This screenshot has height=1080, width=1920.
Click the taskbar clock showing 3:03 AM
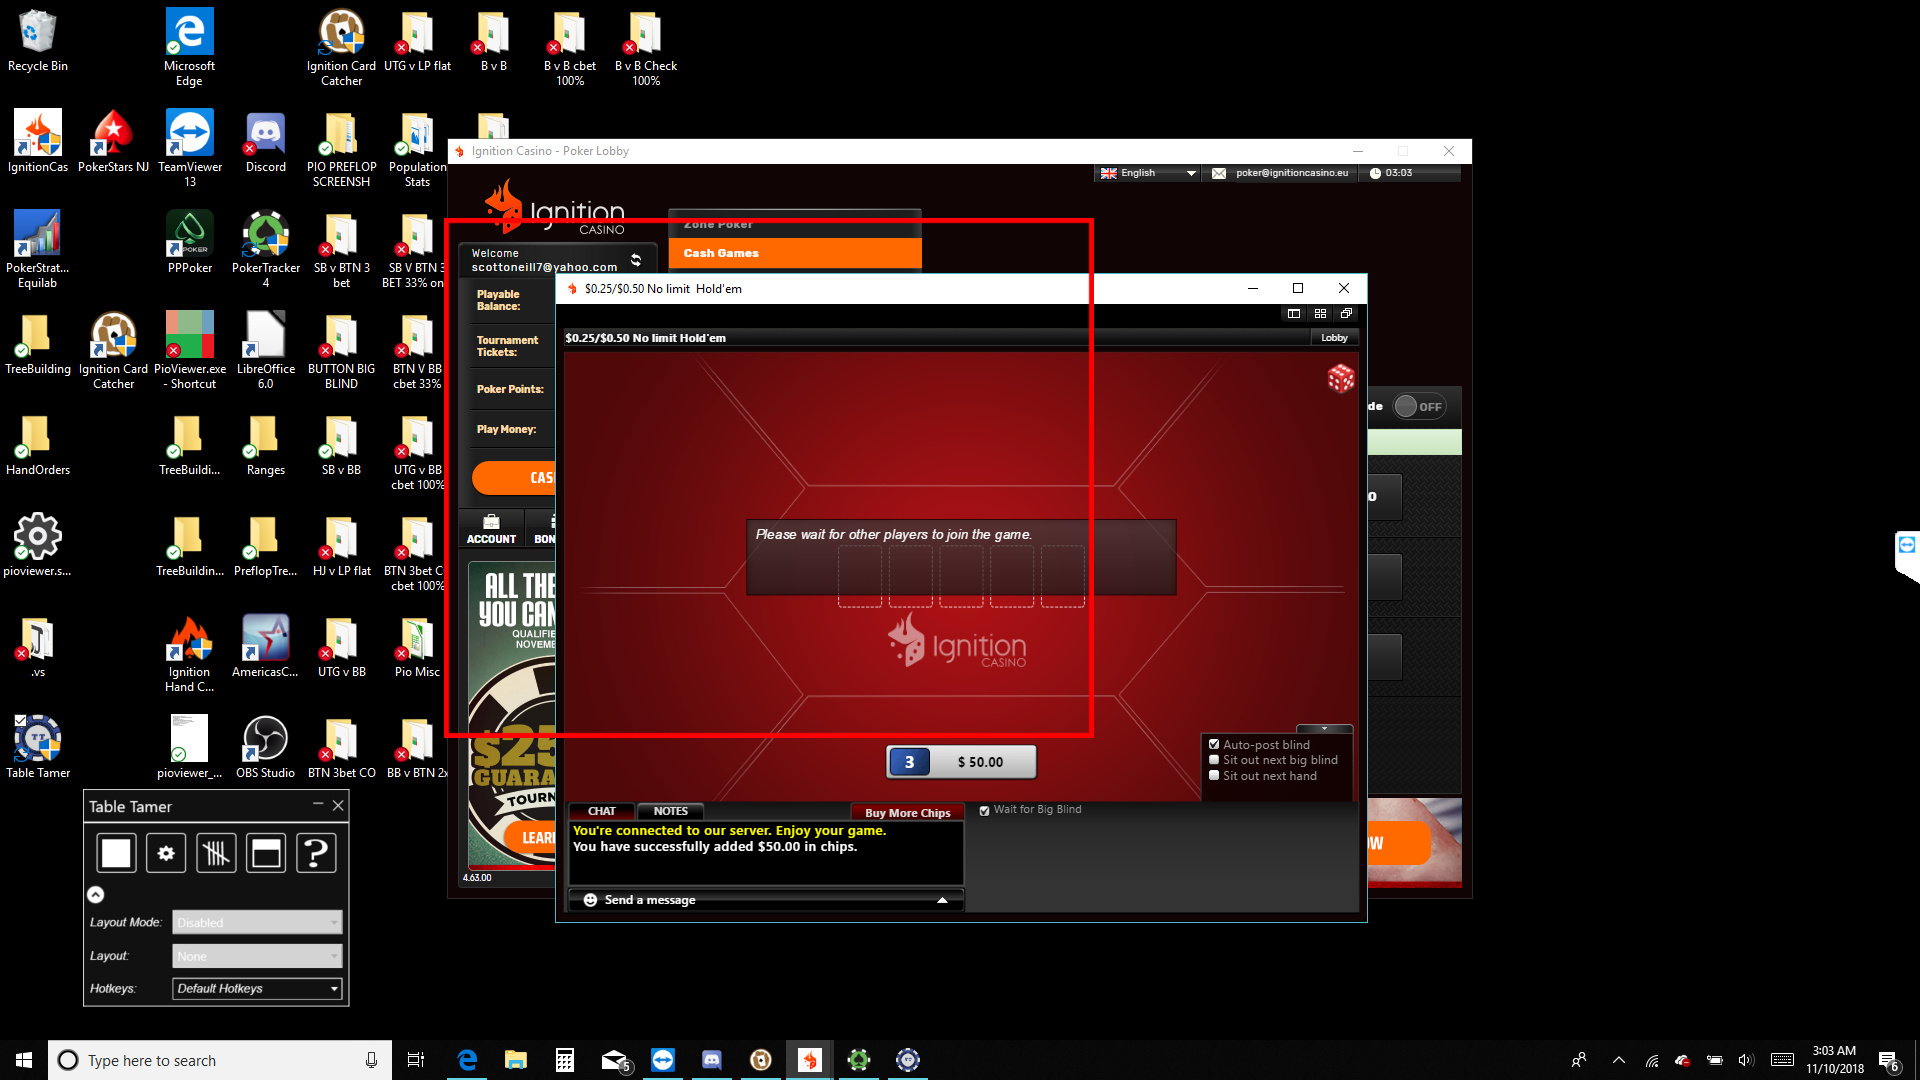point(1834,1060)
